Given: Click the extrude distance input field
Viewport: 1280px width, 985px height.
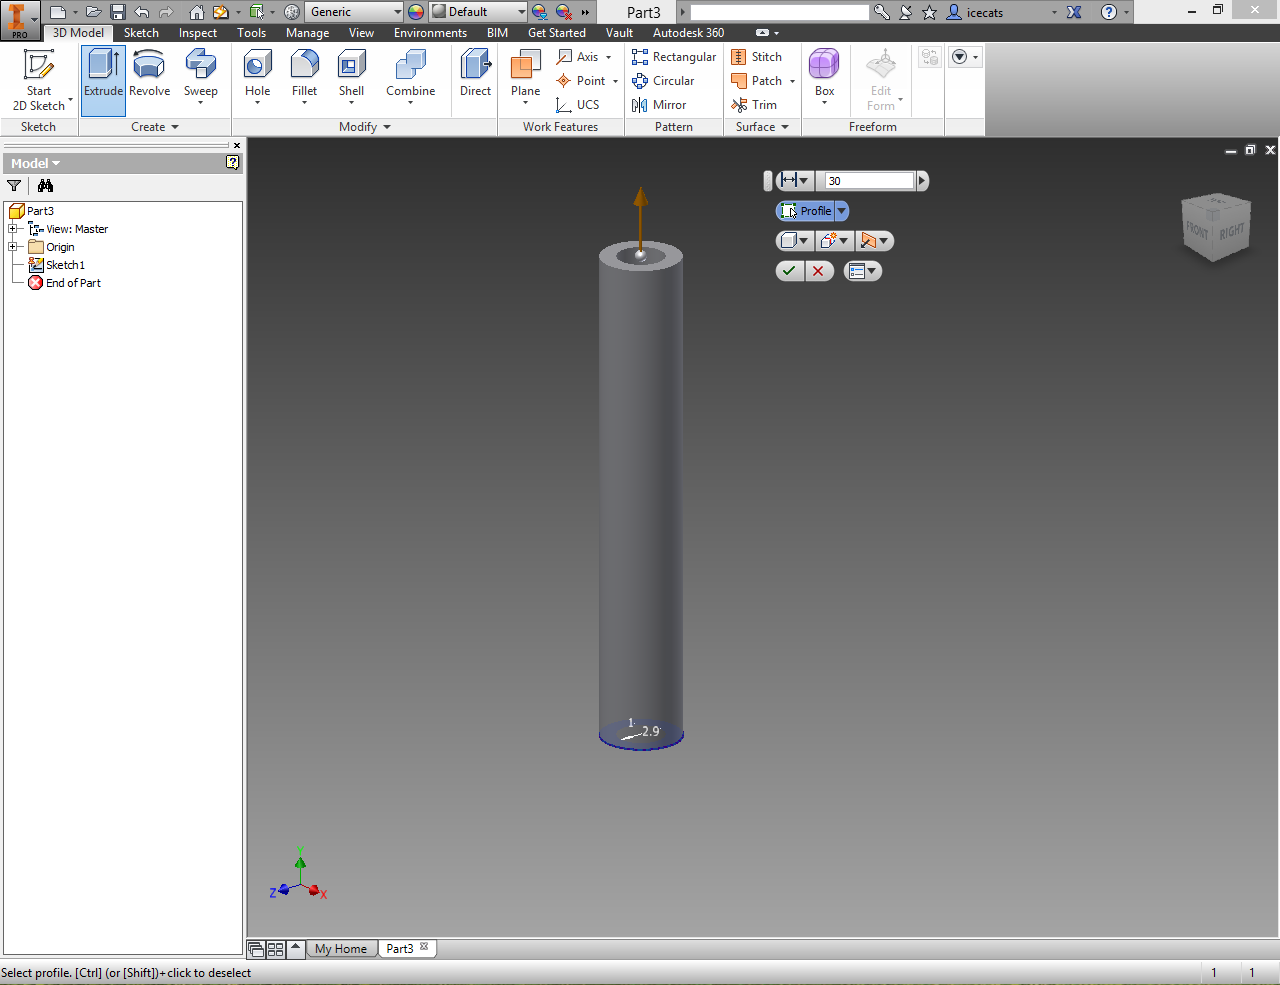Looking at the screenshot, I should (x=868, y=181).
